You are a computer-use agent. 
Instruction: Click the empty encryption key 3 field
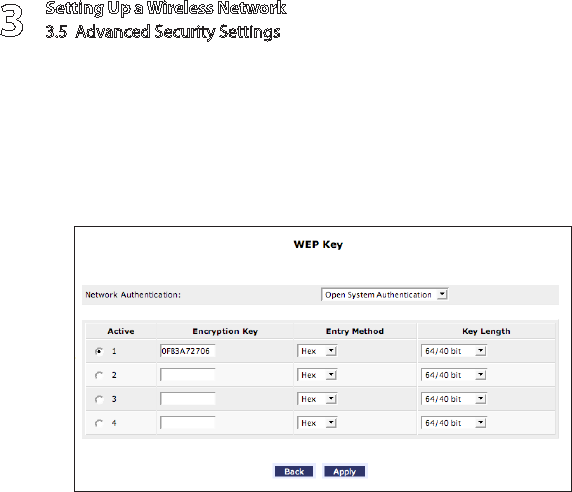[x=188, y=399]
